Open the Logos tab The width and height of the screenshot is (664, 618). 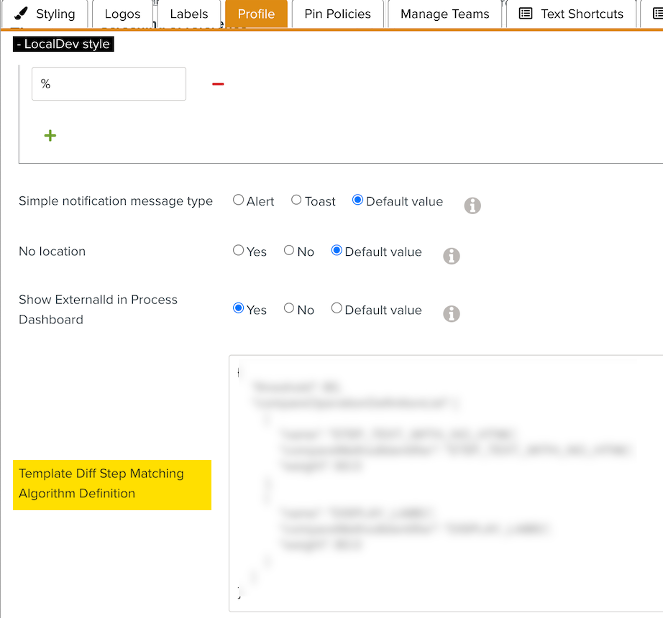[122, 14]
